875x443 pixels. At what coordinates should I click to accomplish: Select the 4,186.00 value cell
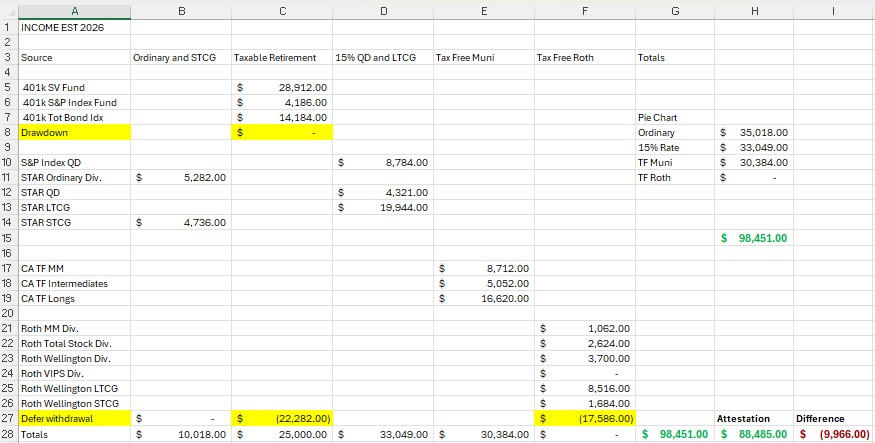[282, 103]
